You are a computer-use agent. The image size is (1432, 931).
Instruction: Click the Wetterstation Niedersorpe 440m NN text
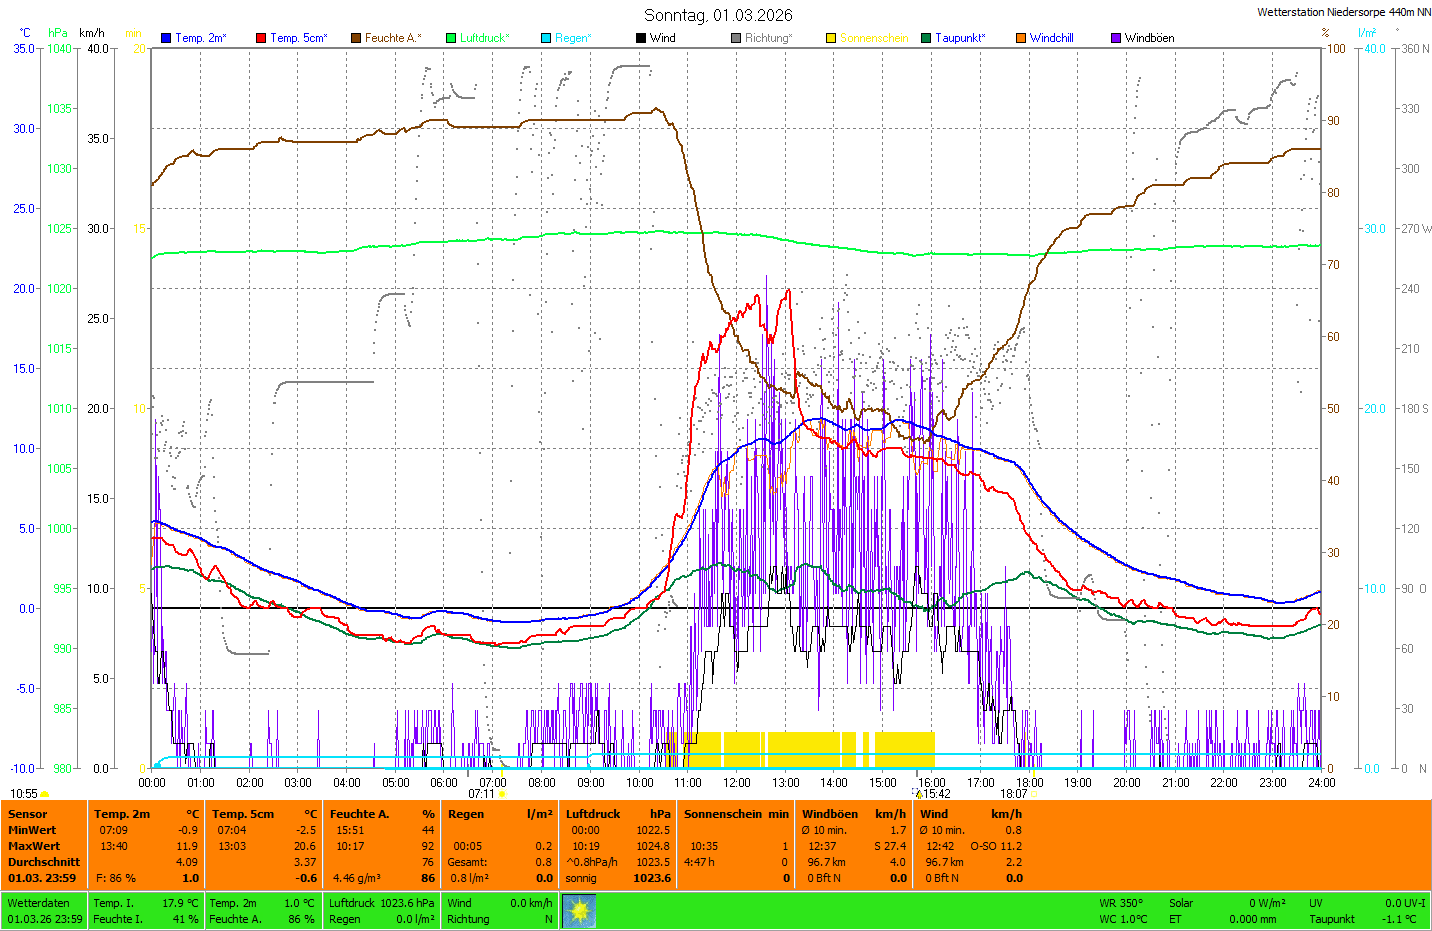click(x=1343, y=12)
